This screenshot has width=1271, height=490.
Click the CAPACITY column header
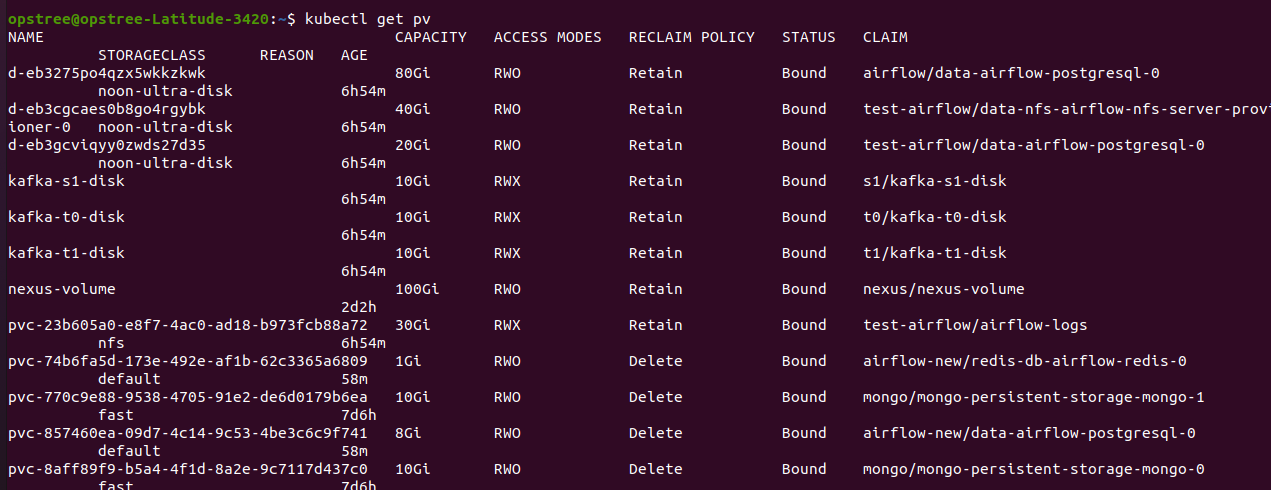tap(431, 37)
